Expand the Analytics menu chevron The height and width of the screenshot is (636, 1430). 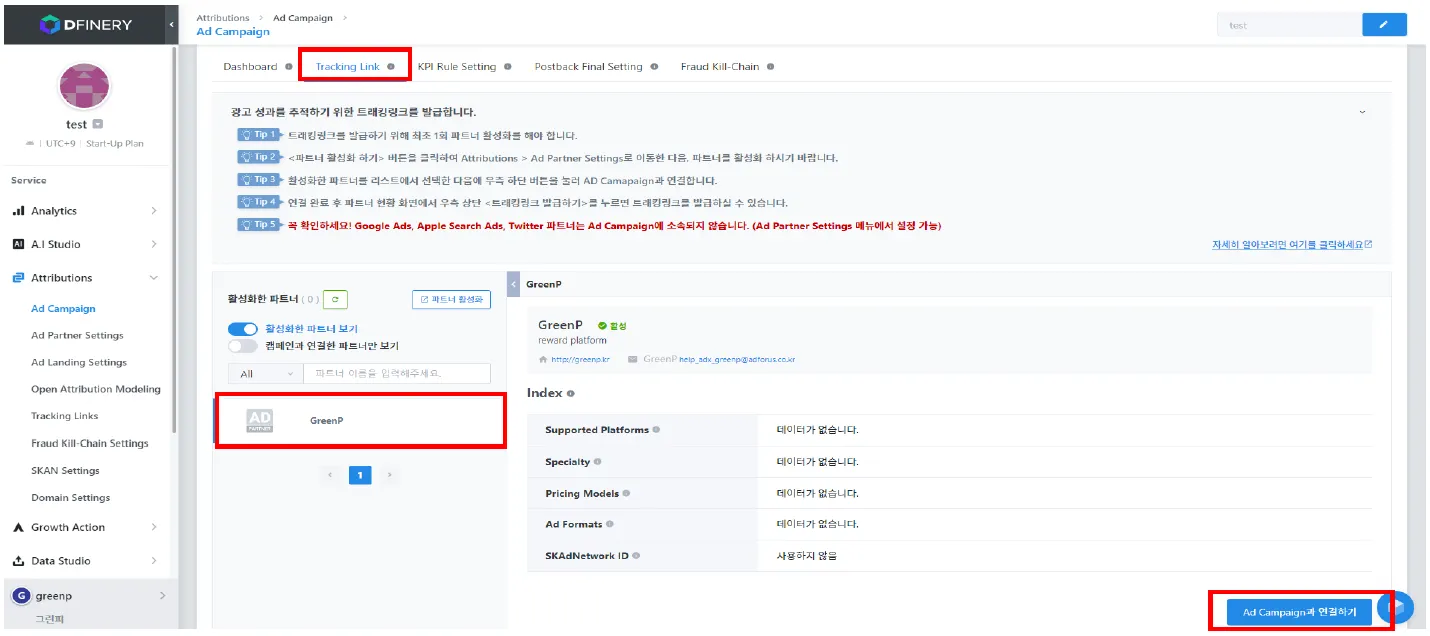(153, 211)
